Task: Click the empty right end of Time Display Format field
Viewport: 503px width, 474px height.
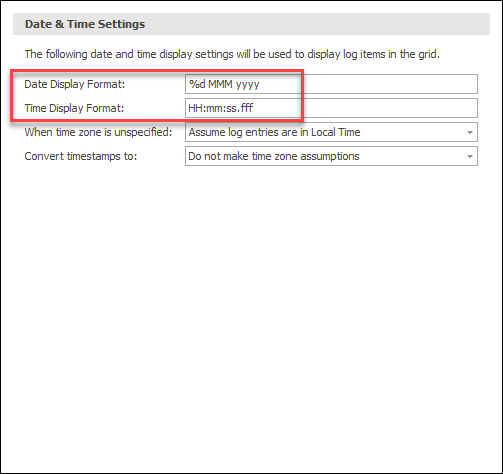Action: pyautogui.click(x=390, y=108)
